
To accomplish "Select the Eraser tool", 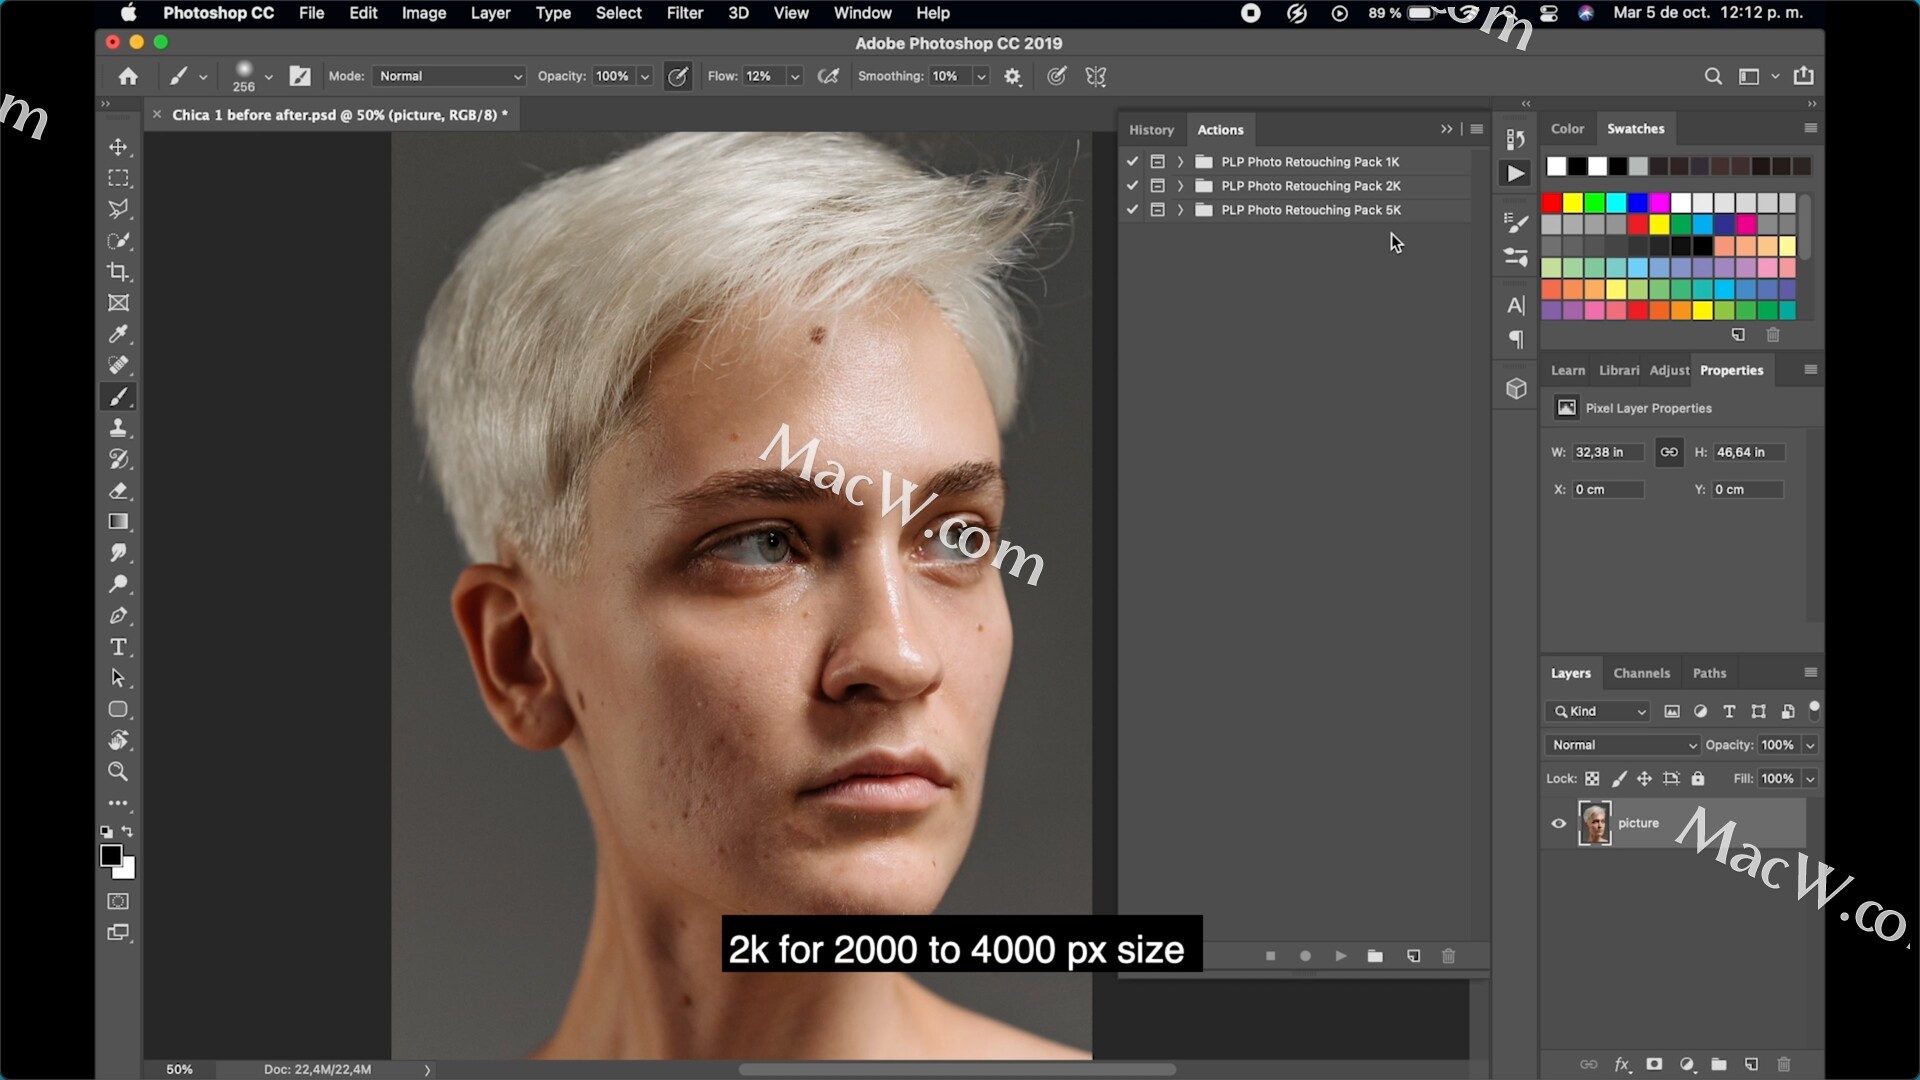I will click(118, 491).
